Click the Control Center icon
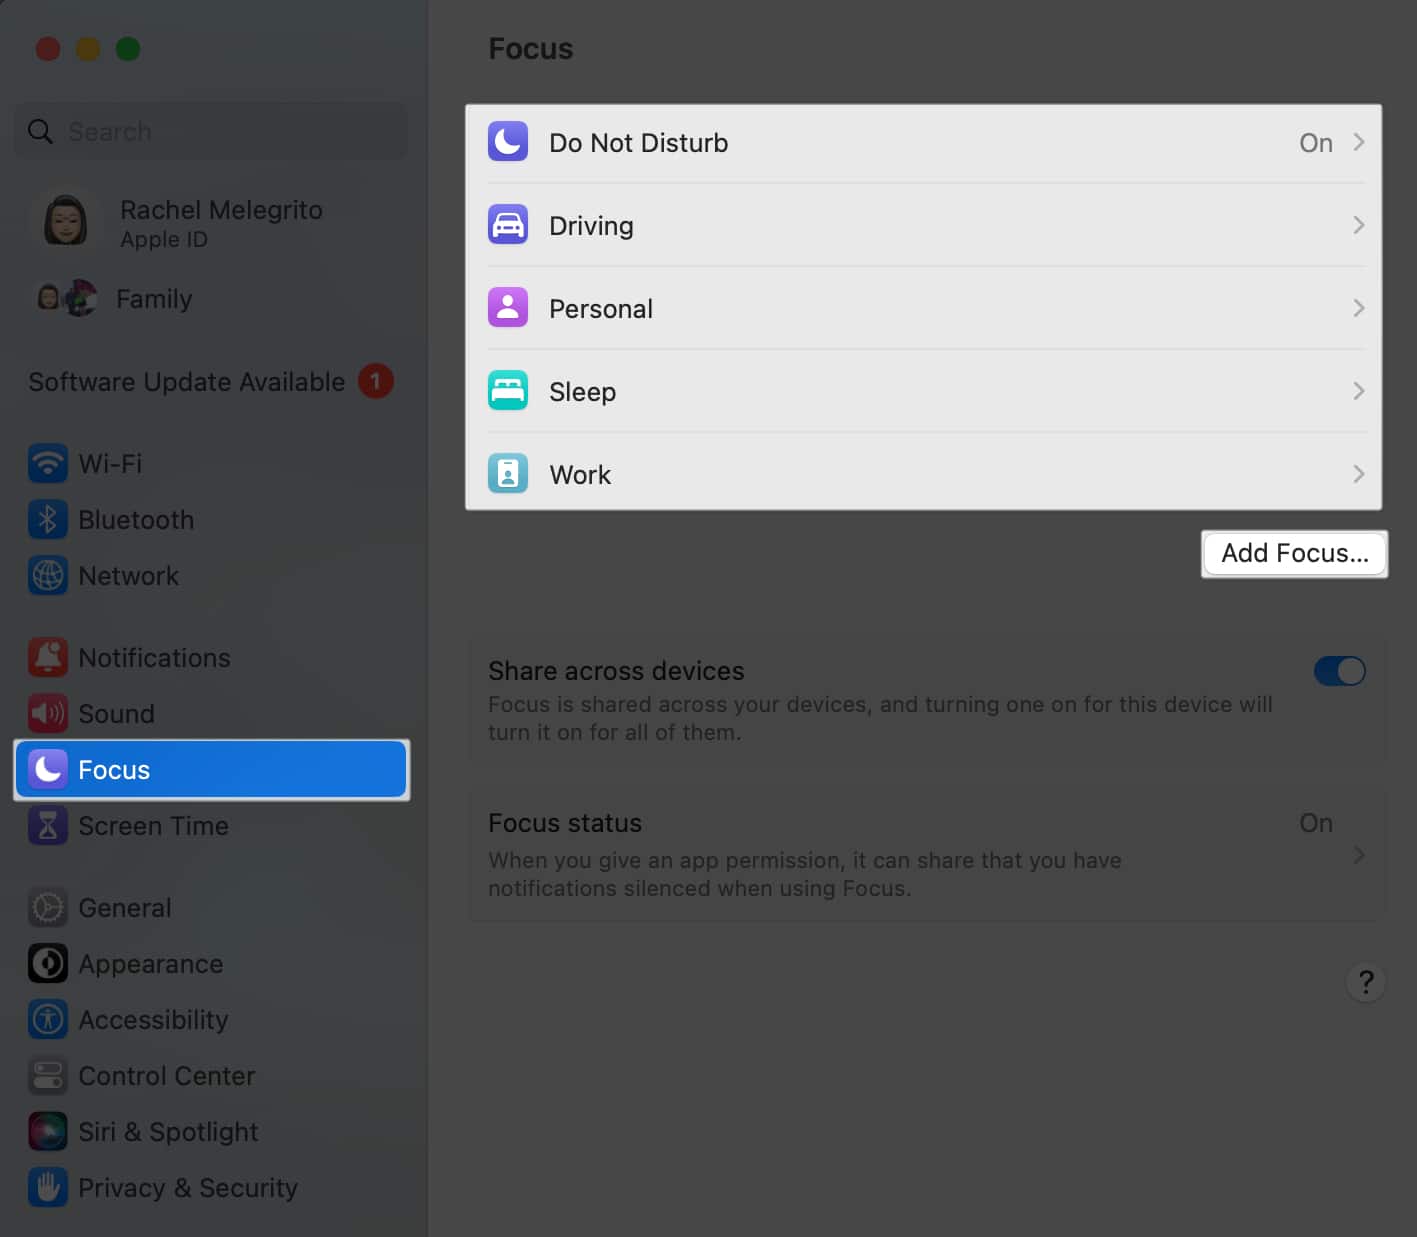 [x=48, y=1076]
